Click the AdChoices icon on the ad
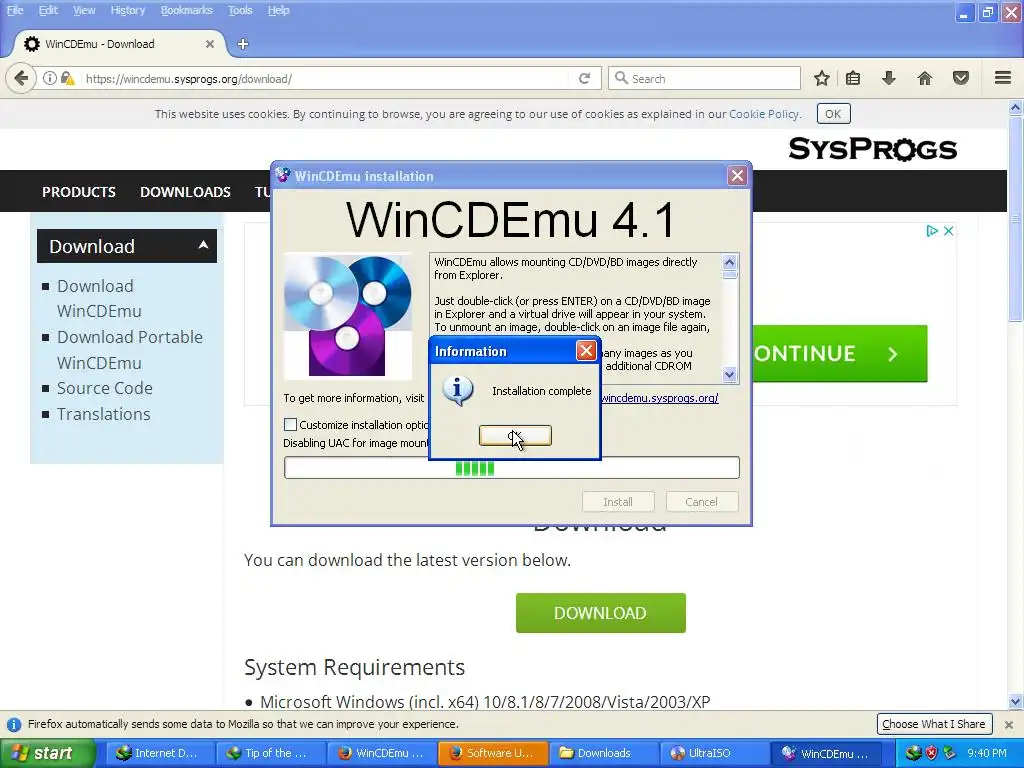 tap(932, 231)
